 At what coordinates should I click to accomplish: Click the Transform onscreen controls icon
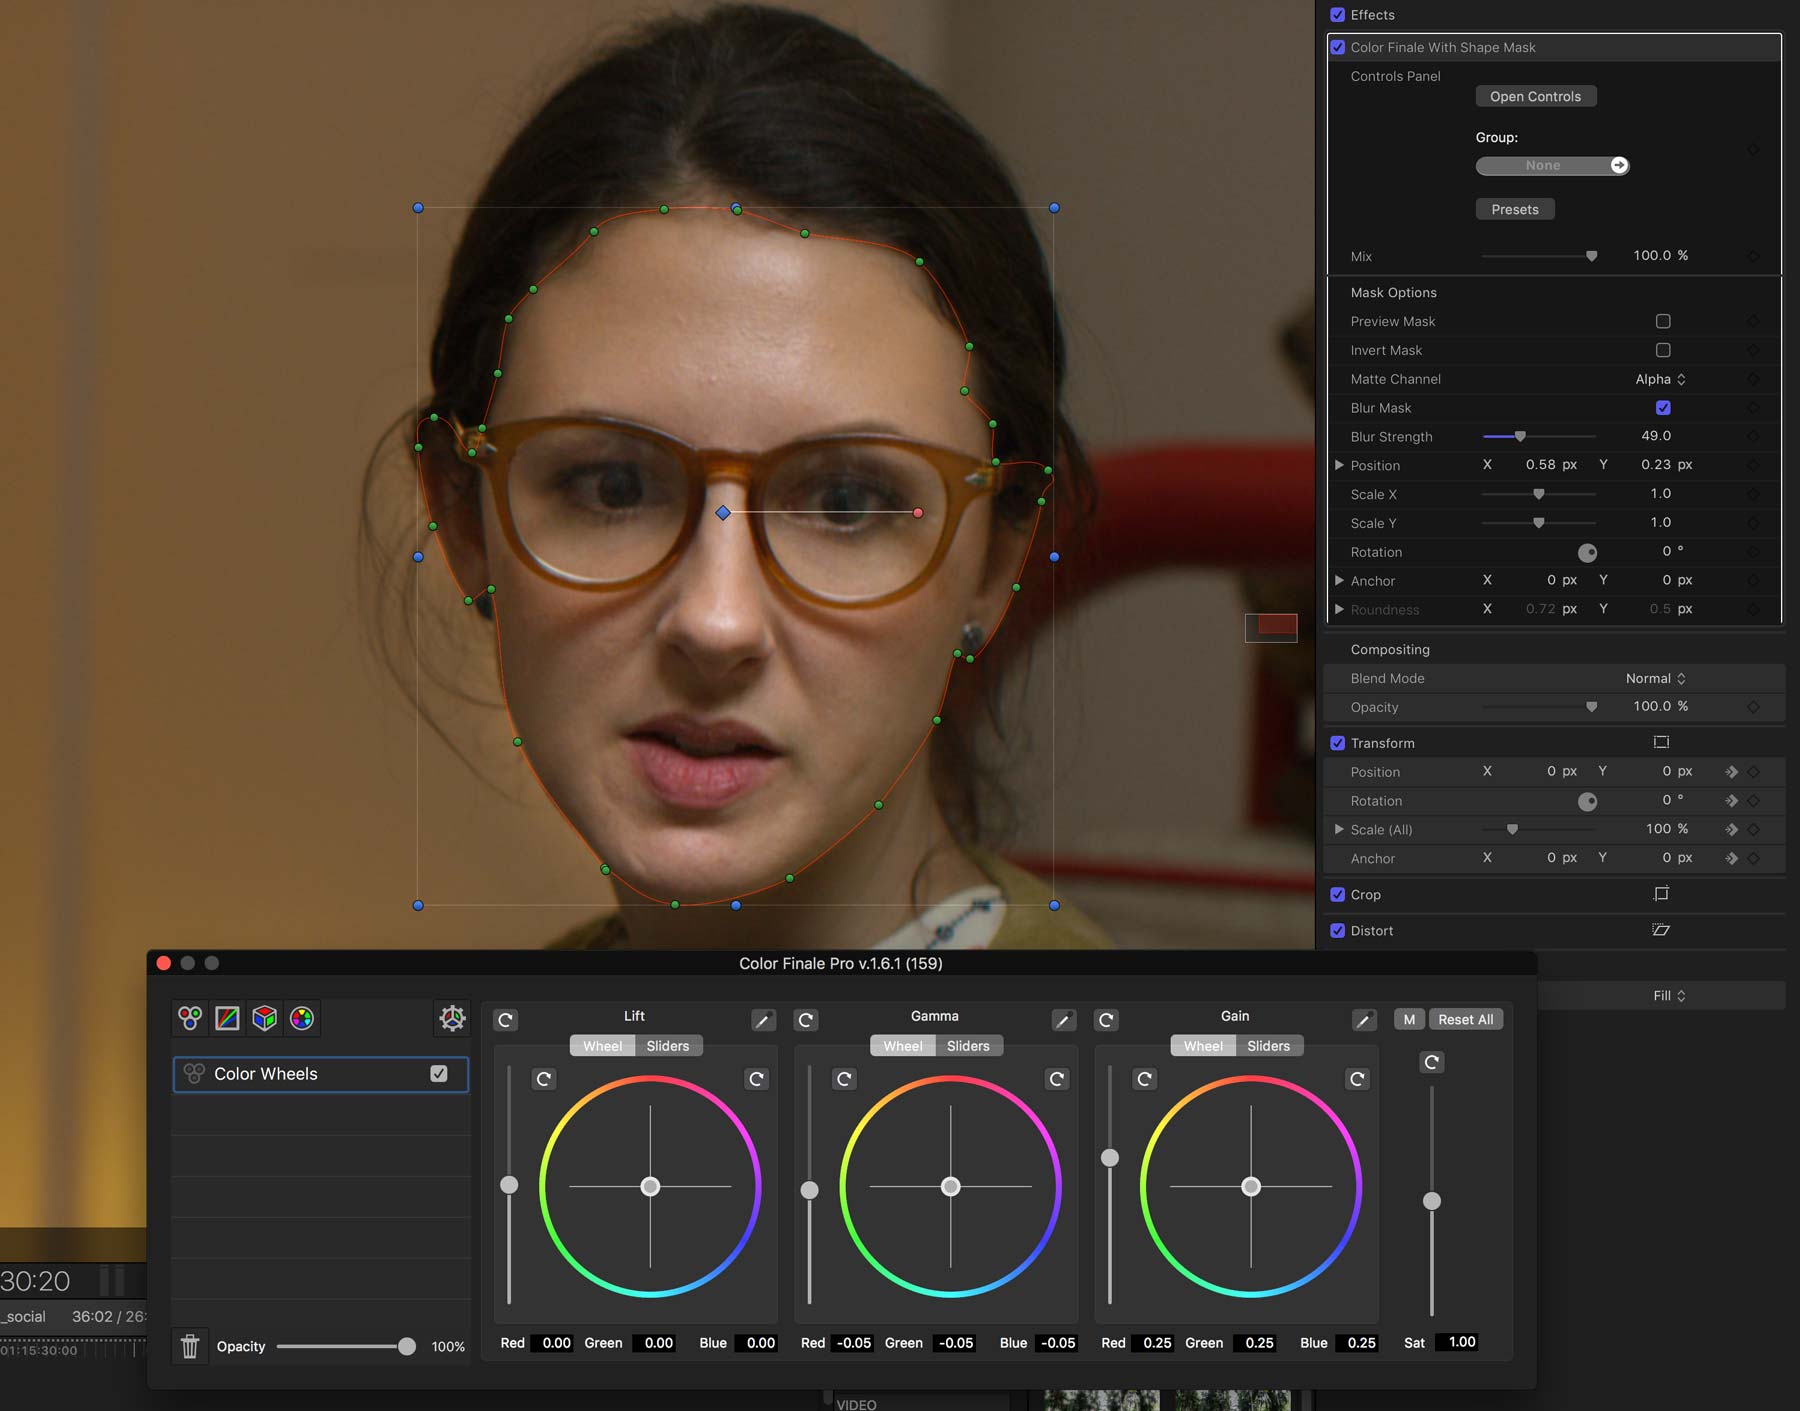tap(1661, 742)
